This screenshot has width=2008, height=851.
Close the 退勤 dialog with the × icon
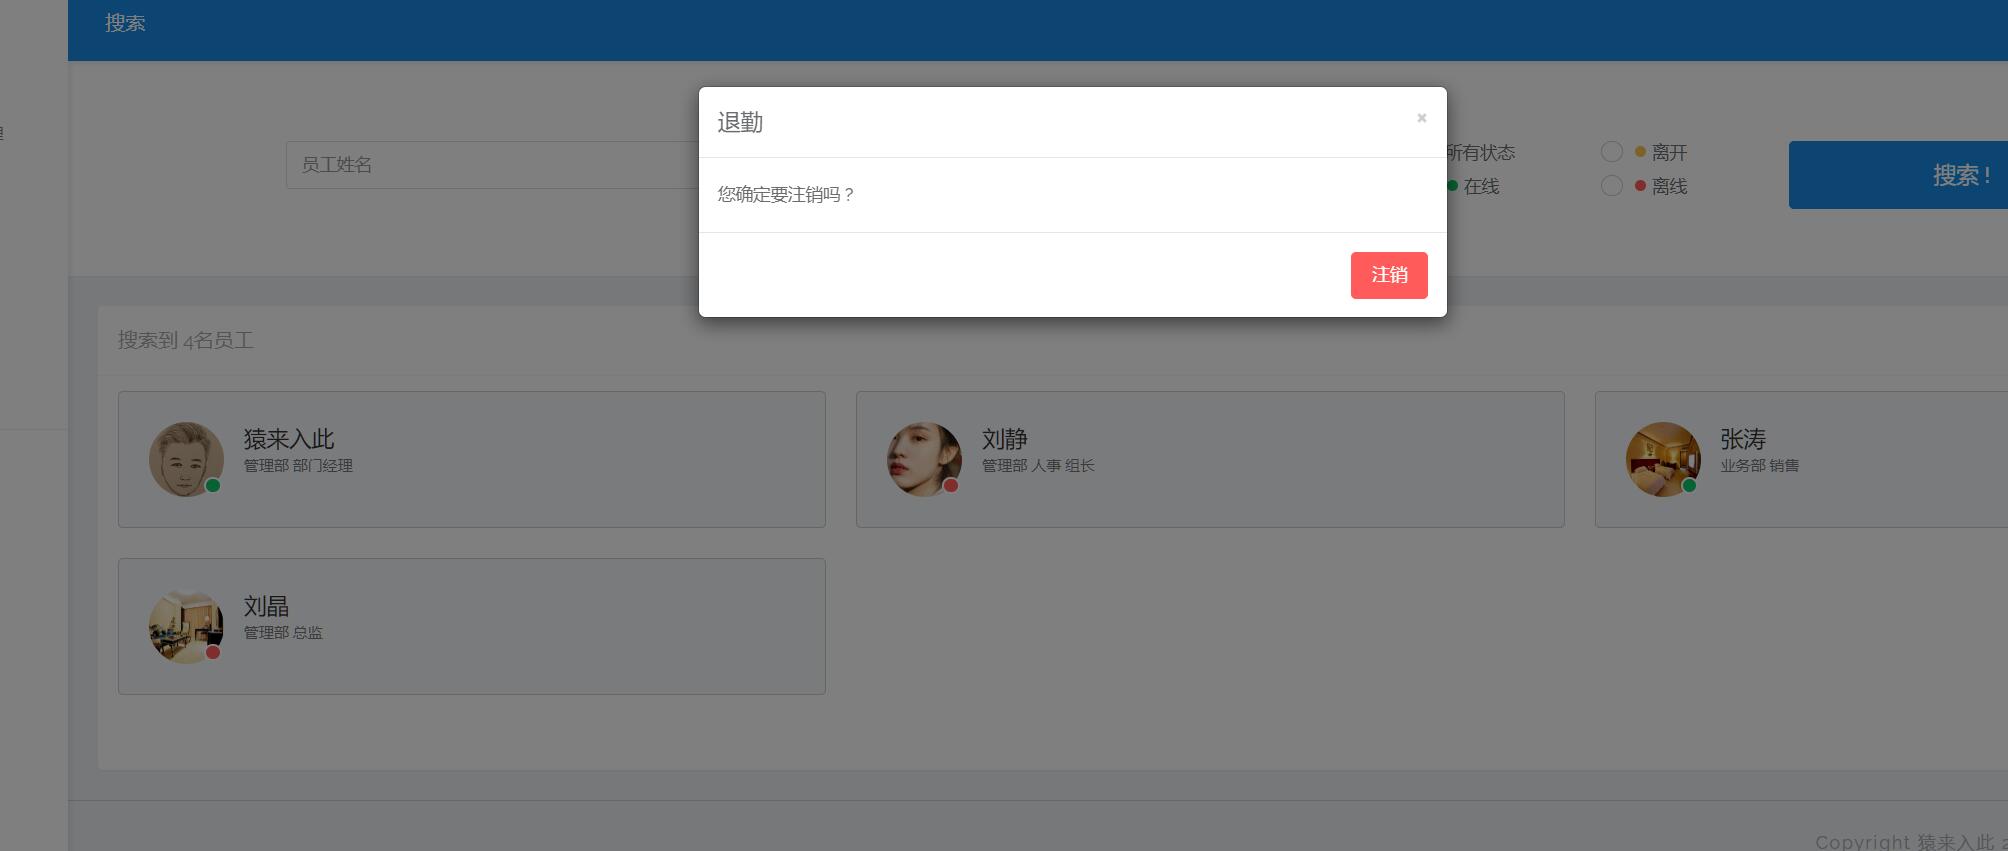pos(1421,118)
